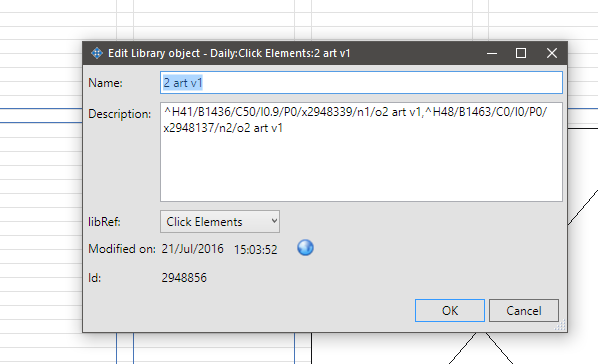The image size is (598, 364).
Task: Open the libRef Click Elements combo box
Action: 220,221
